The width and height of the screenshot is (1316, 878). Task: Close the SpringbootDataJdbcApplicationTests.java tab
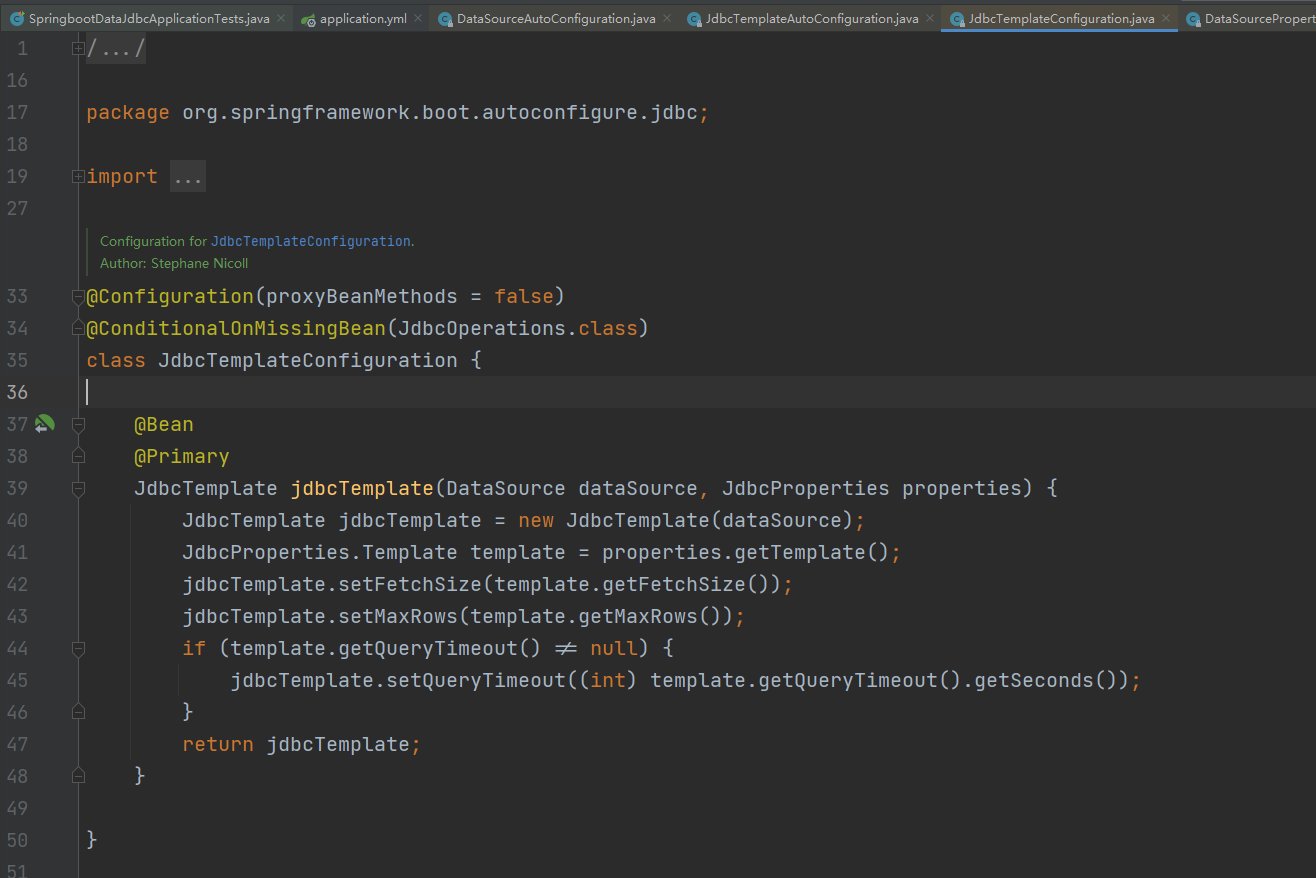coord(280,18)
